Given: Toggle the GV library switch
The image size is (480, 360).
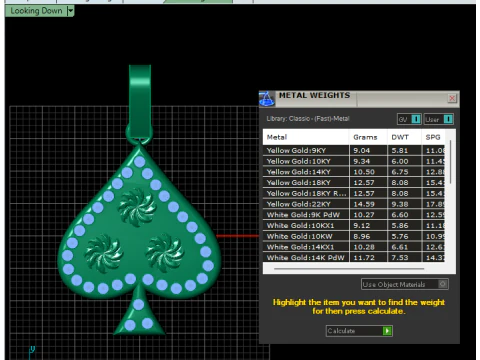Looking at the screenshot, I should tap(416, 119).
